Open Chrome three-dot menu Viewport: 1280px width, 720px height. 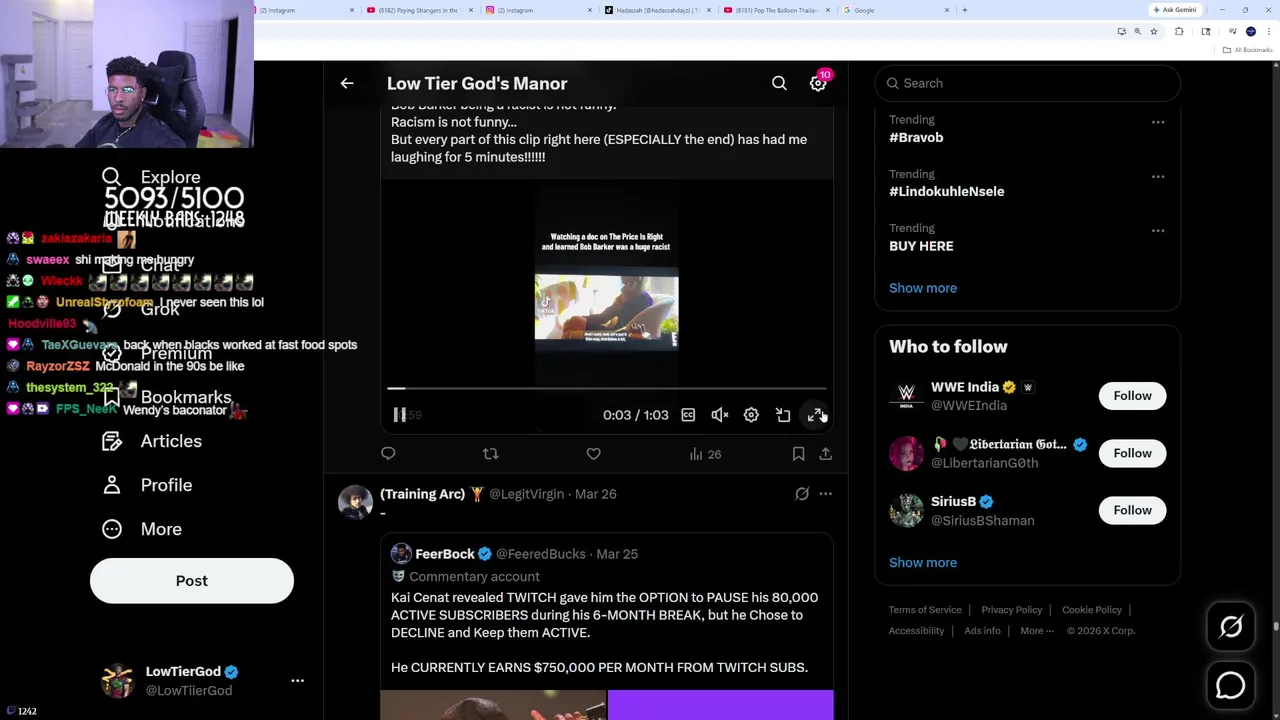(x=1269, y=32)
